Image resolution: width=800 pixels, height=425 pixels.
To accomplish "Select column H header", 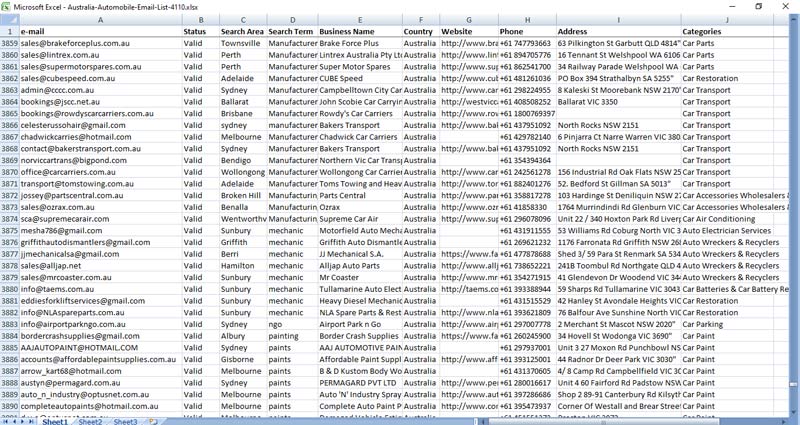I will [527, 20].
